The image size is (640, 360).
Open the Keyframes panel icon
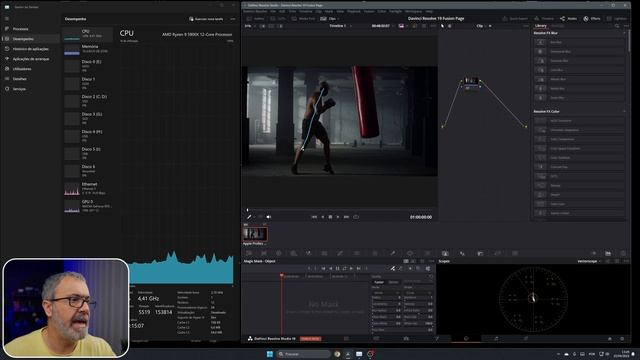coord(593,253)
